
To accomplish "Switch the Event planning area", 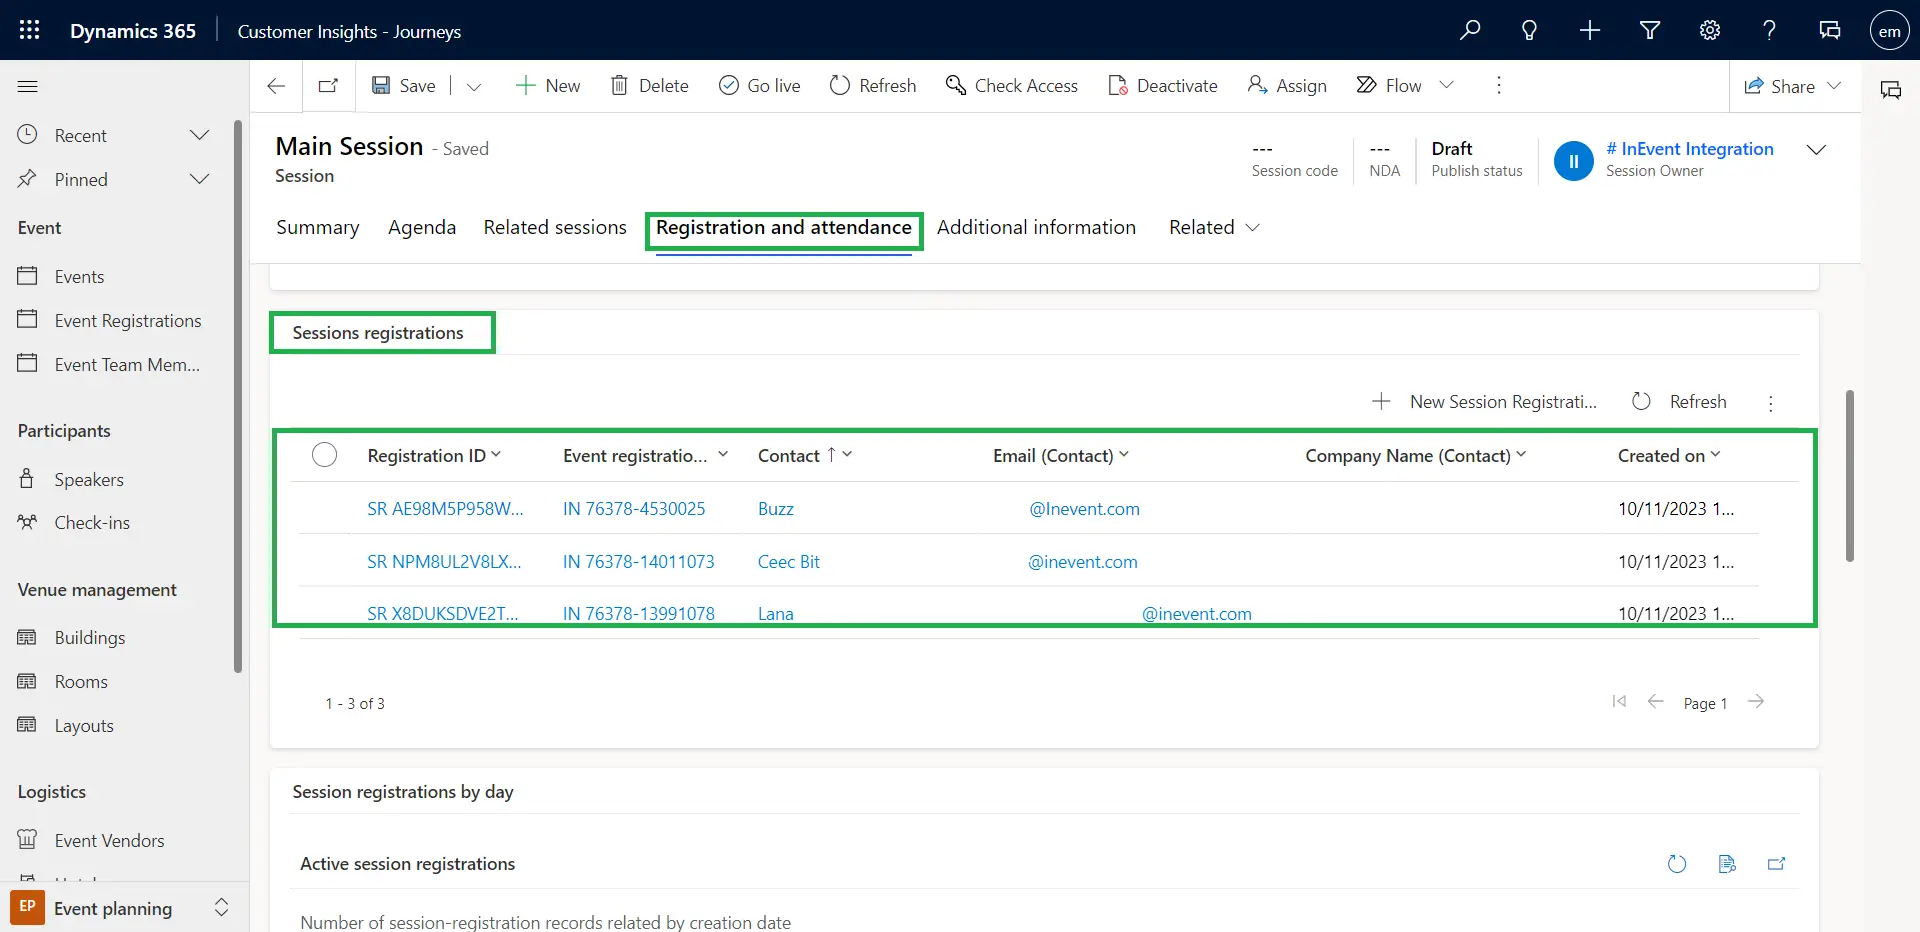I will (122, 908).
